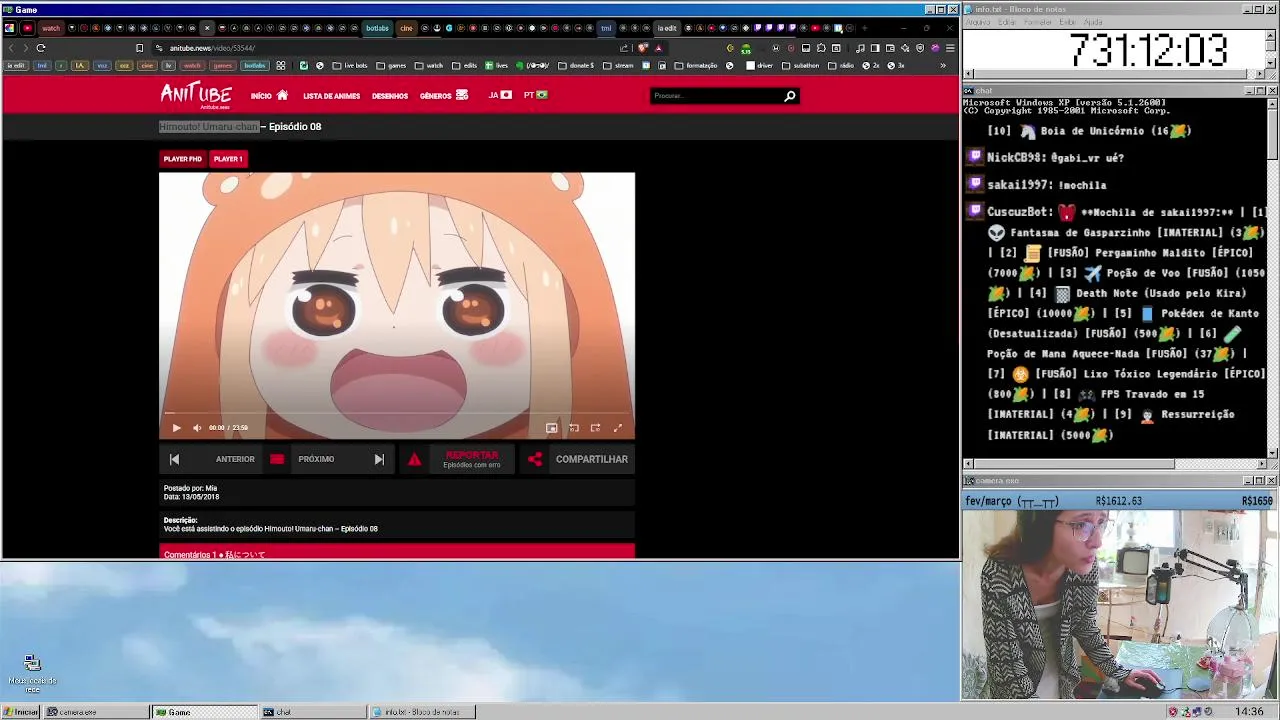Open the 'botlabs' browser tab
Screen dimensions: 1280x720
(x=377, y=28)
